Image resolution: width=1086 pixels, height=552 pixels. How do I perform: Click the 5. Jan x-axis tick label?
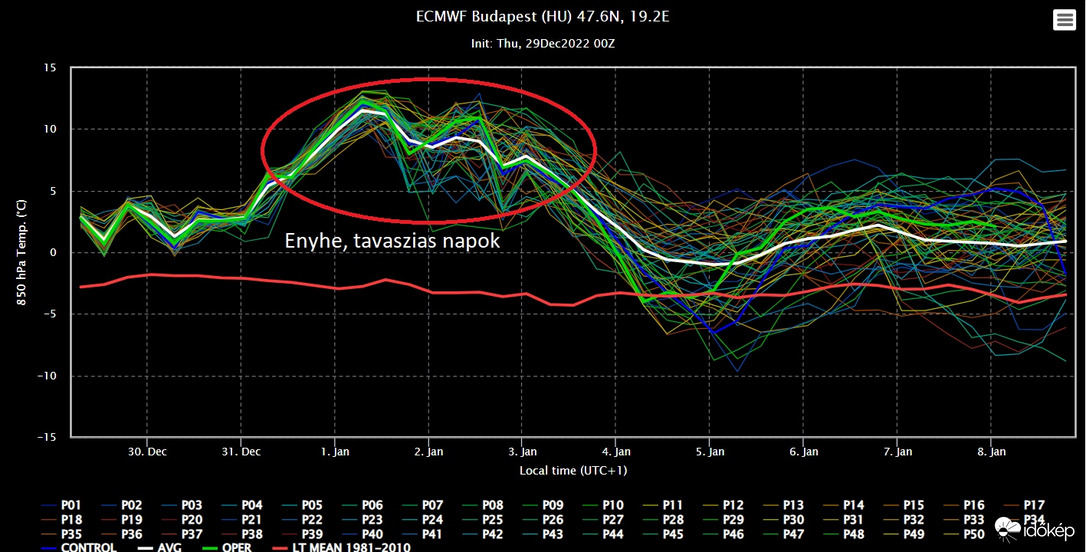(x=709, y=452)
